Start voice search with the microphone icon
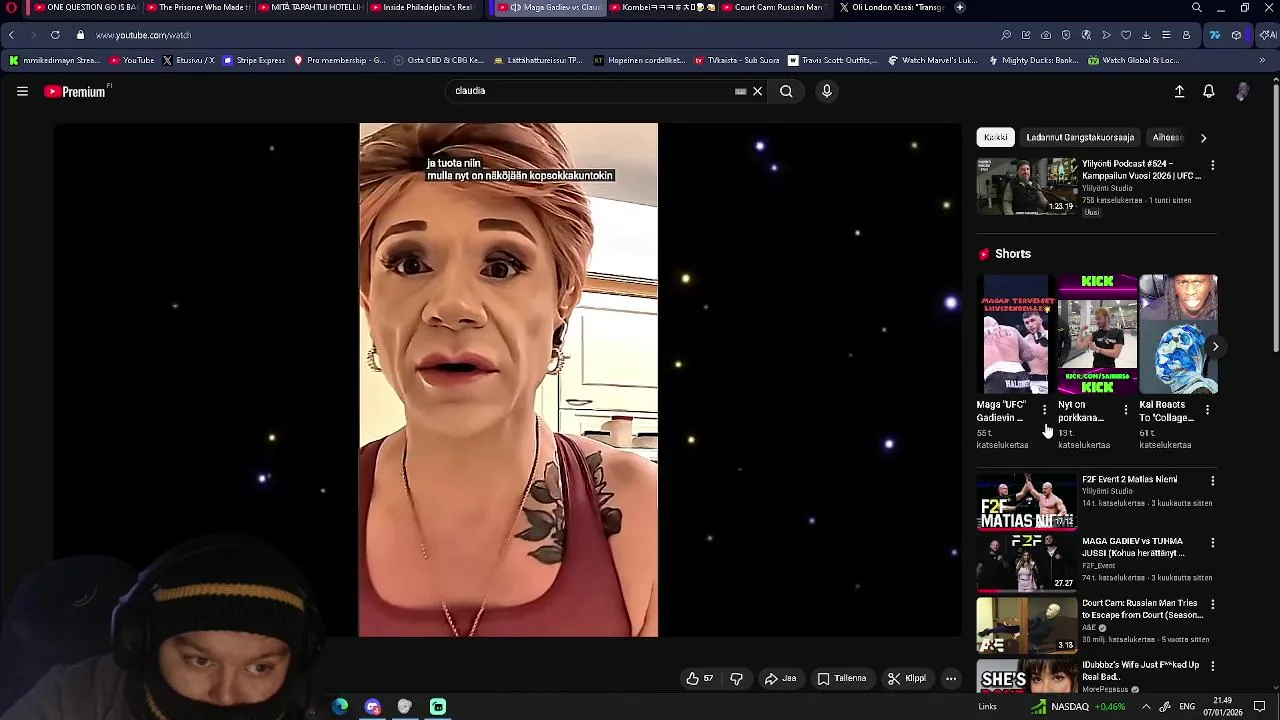 [x=826, y=91]
